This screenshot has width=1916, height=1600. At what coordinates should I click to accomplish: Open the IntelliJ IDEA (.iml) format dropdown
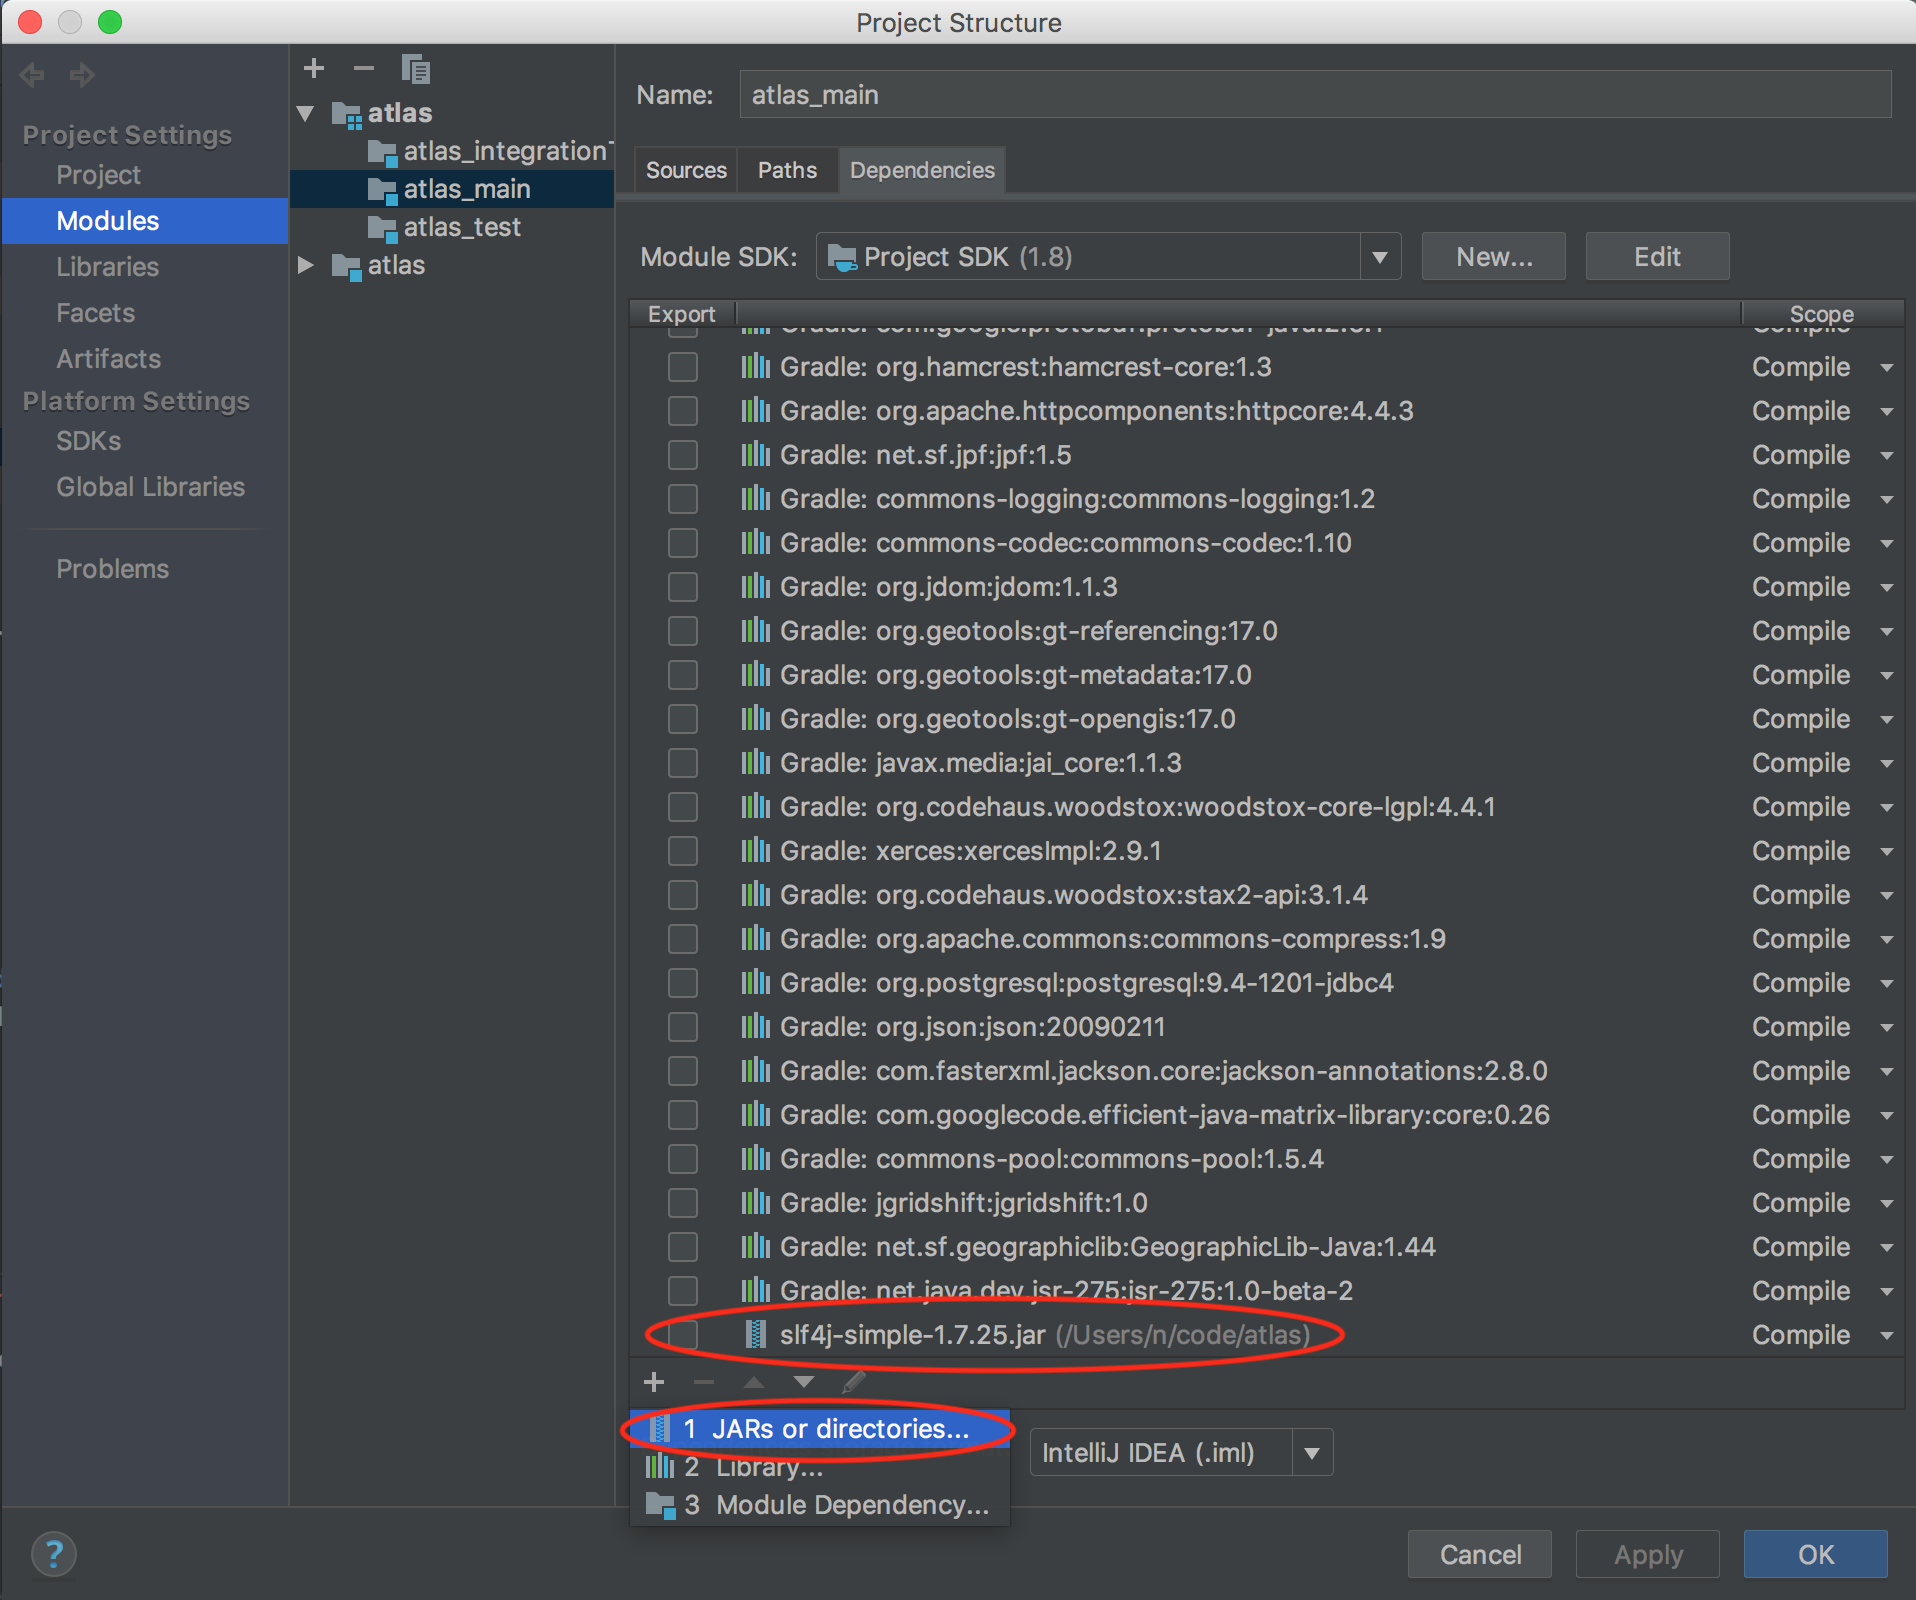point(1312,1453)
